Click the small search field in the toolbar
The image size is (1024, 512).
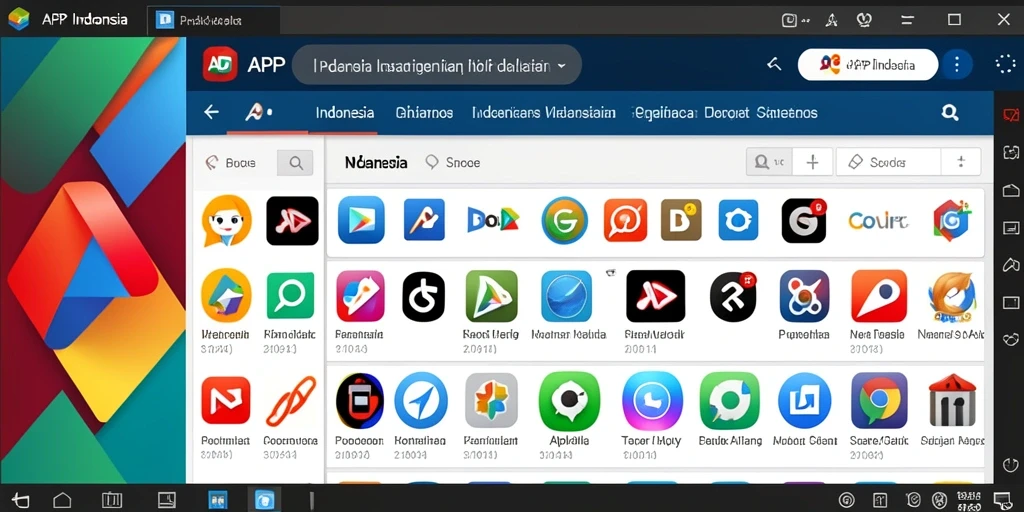(x=769, y=162)
